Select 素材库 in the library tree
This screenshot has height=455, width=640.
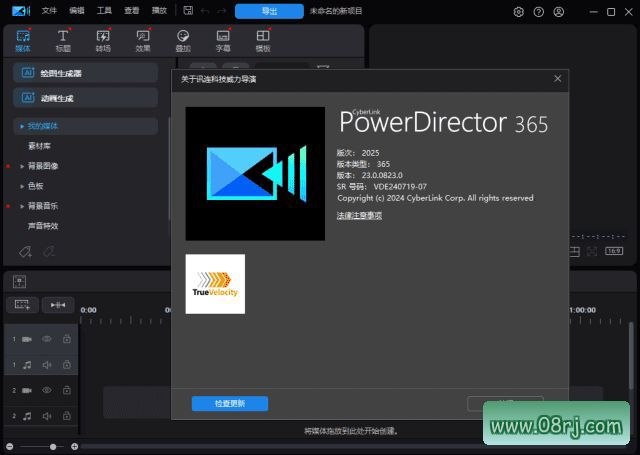pos(39,146)
